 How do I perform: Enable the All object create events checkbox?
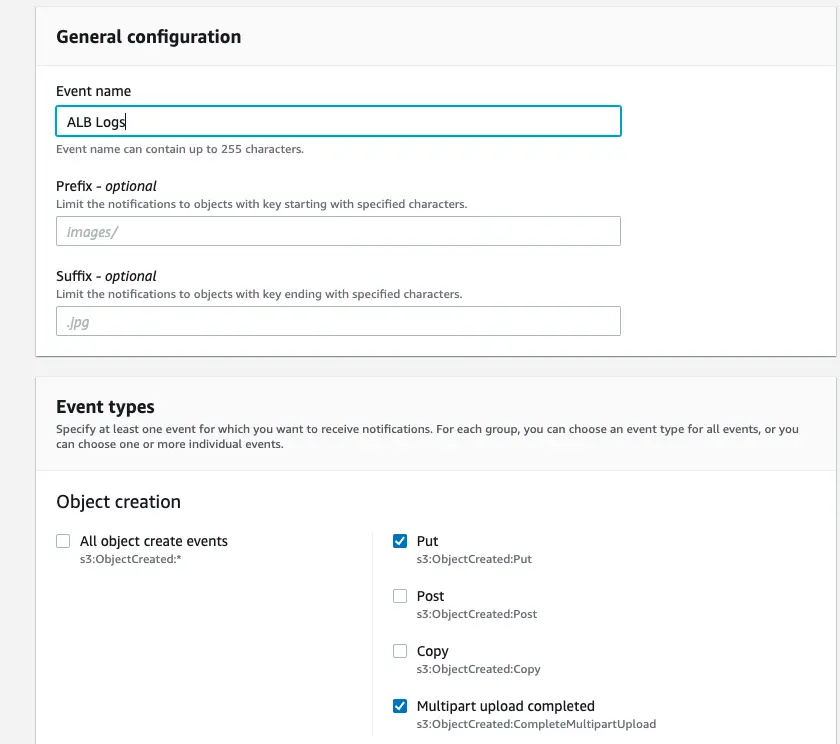tap(64, 541)
